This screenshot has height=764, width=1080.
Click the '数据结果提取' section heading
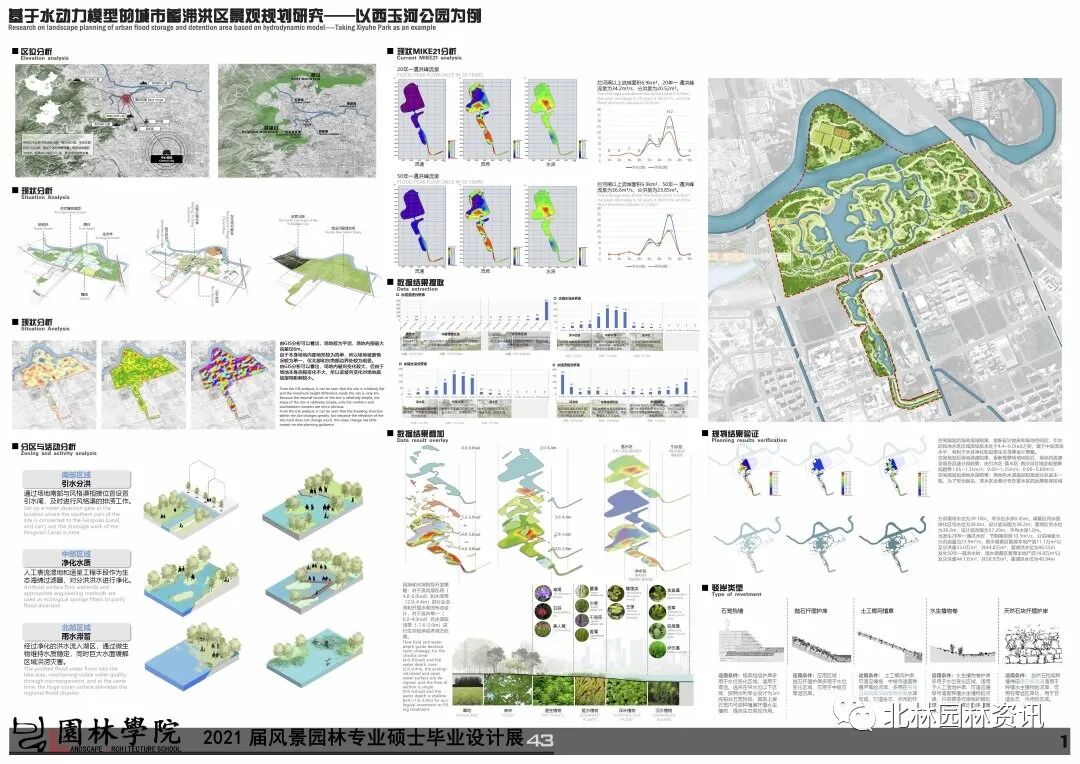click(420, 282)
